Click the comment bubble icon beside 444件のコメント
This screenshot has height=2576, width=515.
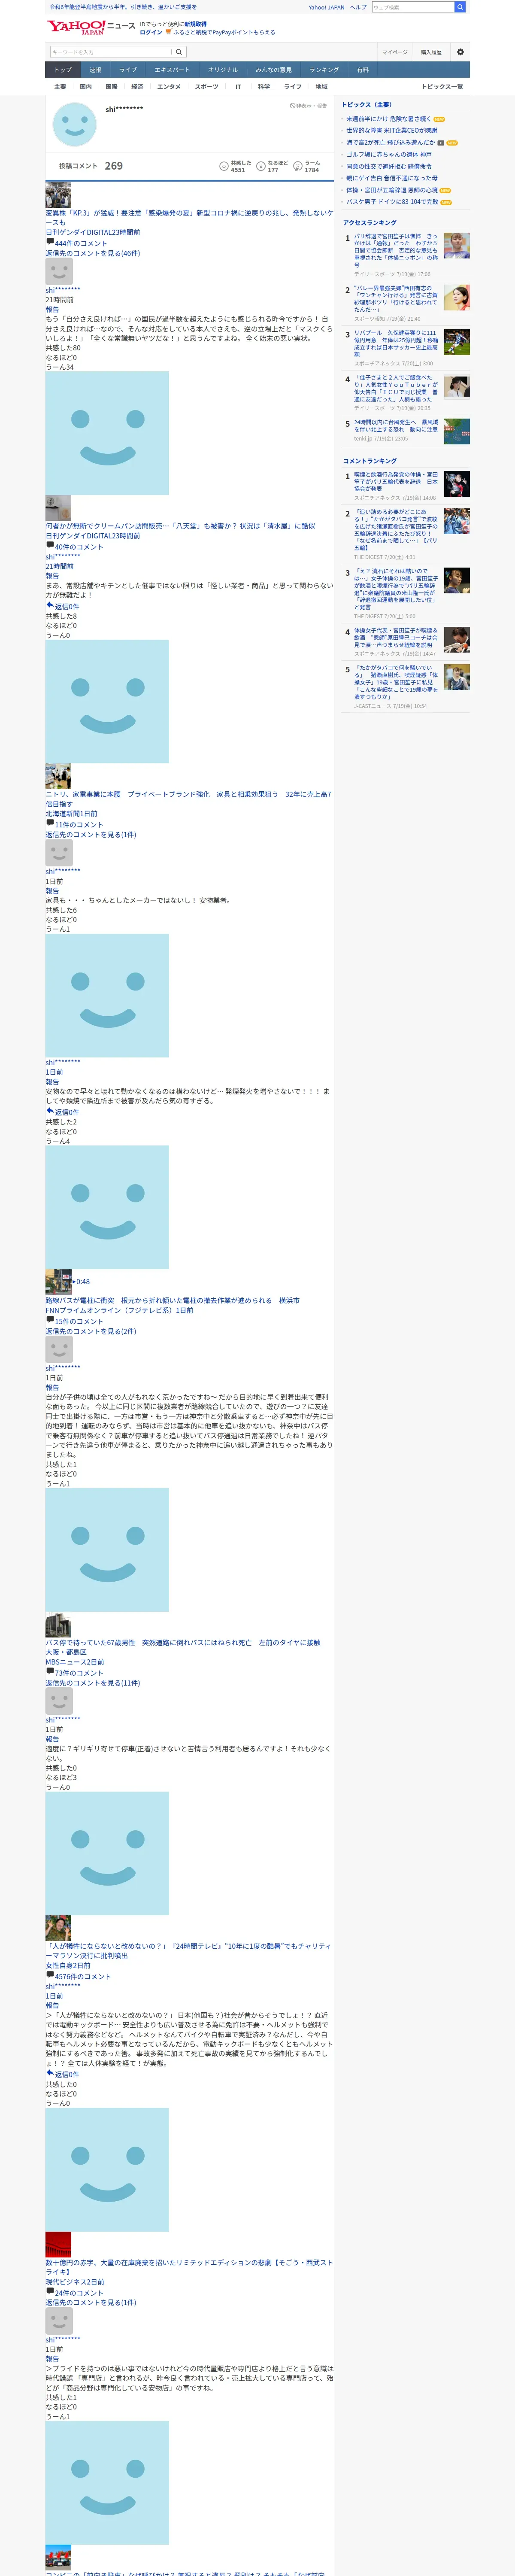pos(50,242)
